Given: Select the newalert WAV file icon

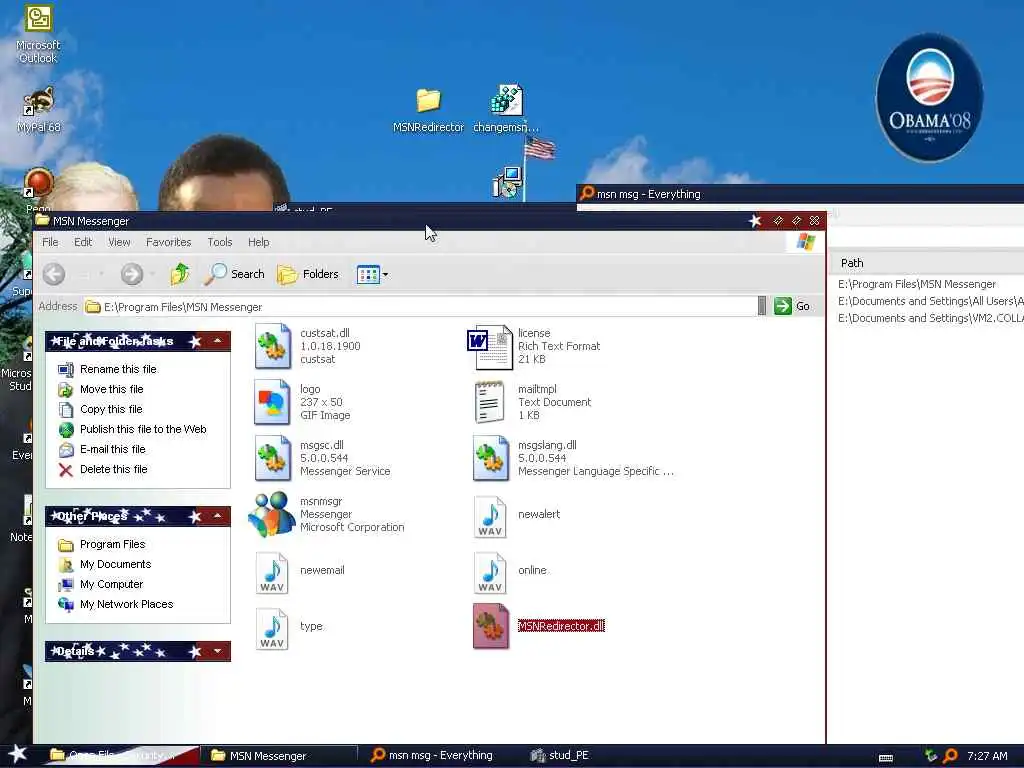Looking at the screenshot, I should coord(490,517).
